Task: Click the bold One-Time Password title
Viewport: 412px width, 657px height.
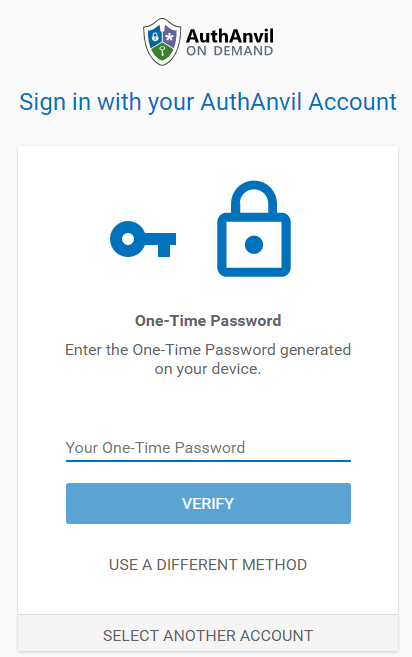Action: (x=208, y=321)
